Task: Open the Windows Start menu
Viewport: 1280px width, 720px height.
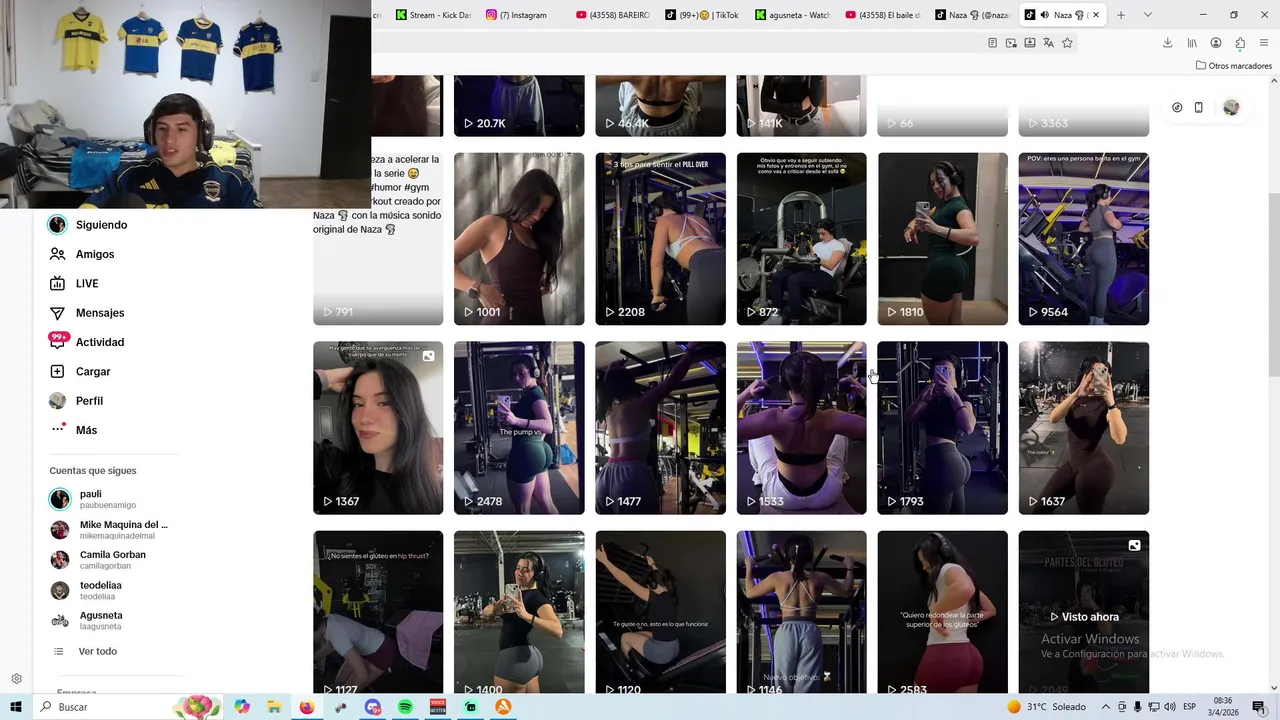Action: pyautogui.click(x=16, y=707)
